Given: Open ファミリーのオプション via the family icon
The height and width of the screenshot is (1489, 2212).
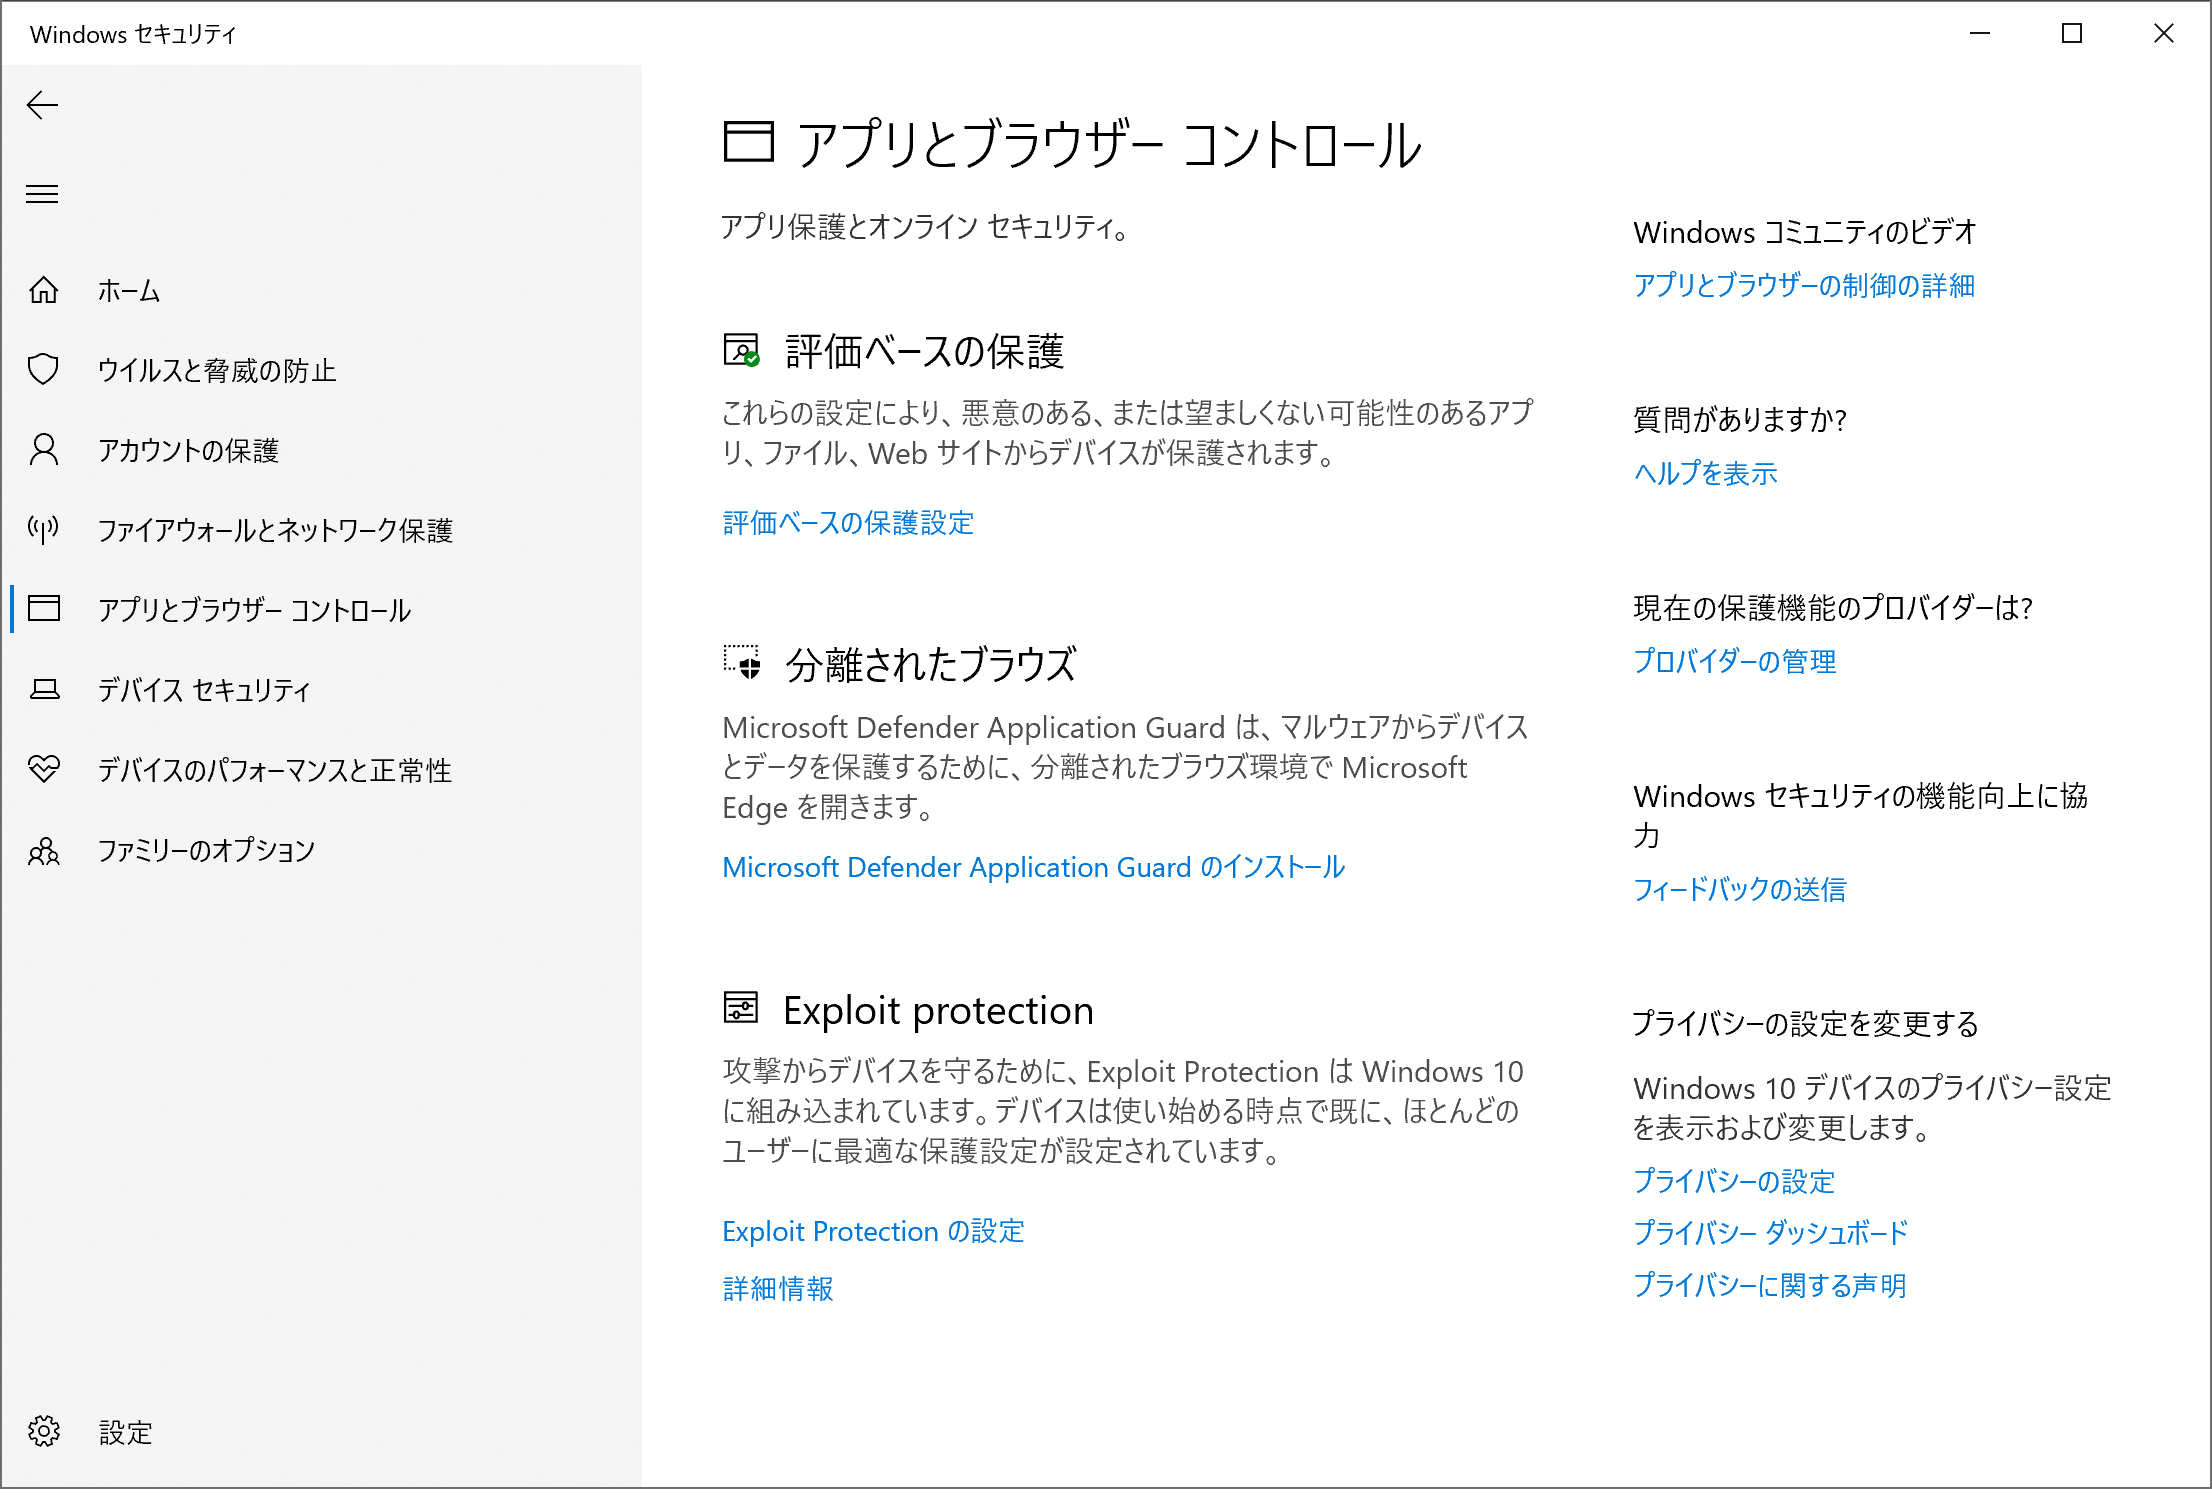Looking at the screenshot, I should [x=43, y=851].
